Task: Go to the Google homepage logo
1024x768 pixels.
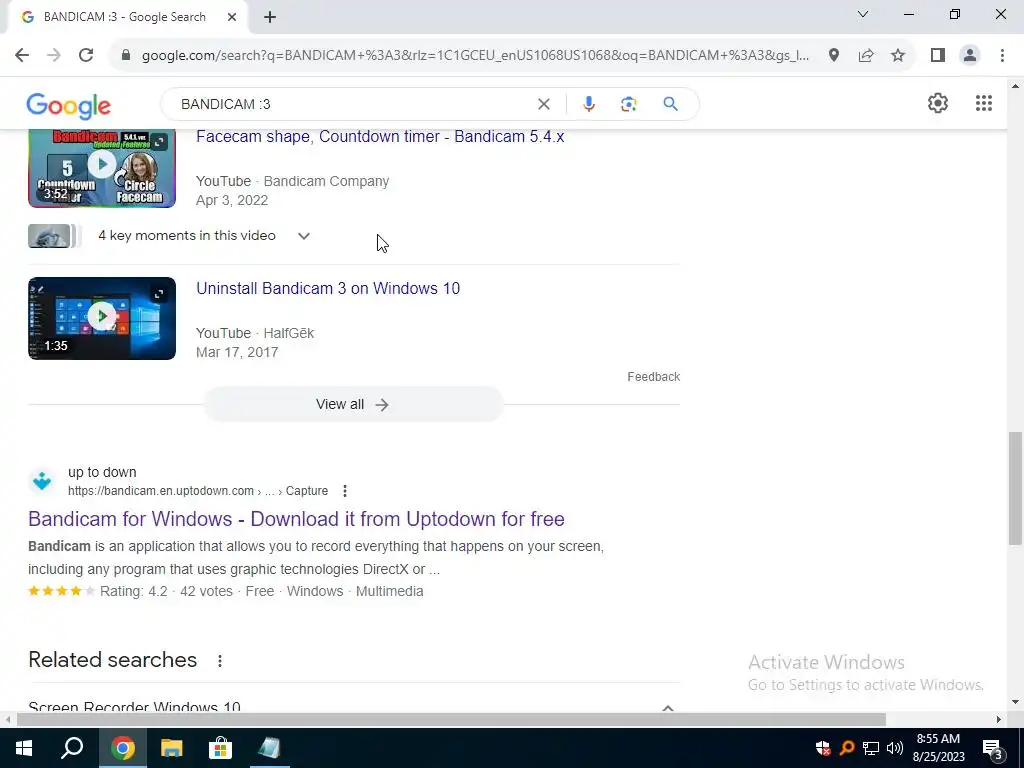Action: tap(69, 106)
